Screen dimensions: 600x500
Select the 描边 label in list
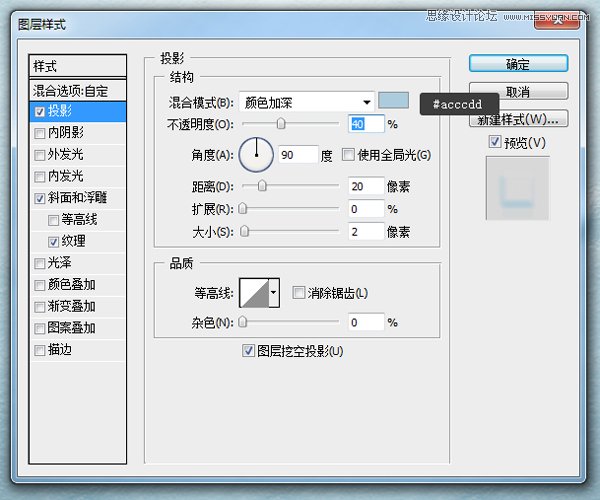(x=60, y=350)
